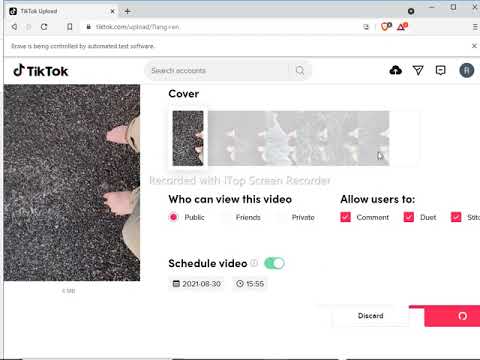The width and height of the screenshot is (480, 360).
Task: Open the Brave Rewards triangle icon
Action: [402, 27]
